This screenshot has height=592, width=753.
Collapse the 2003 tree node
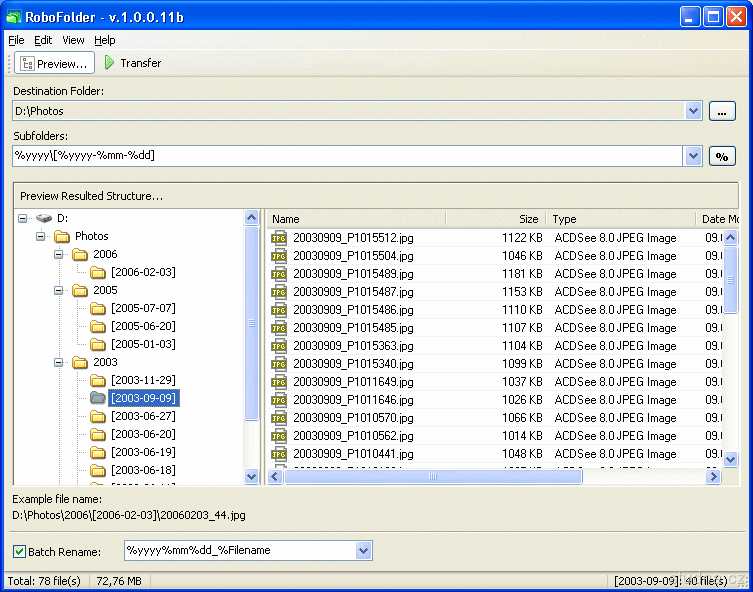[x=59, y=363]
